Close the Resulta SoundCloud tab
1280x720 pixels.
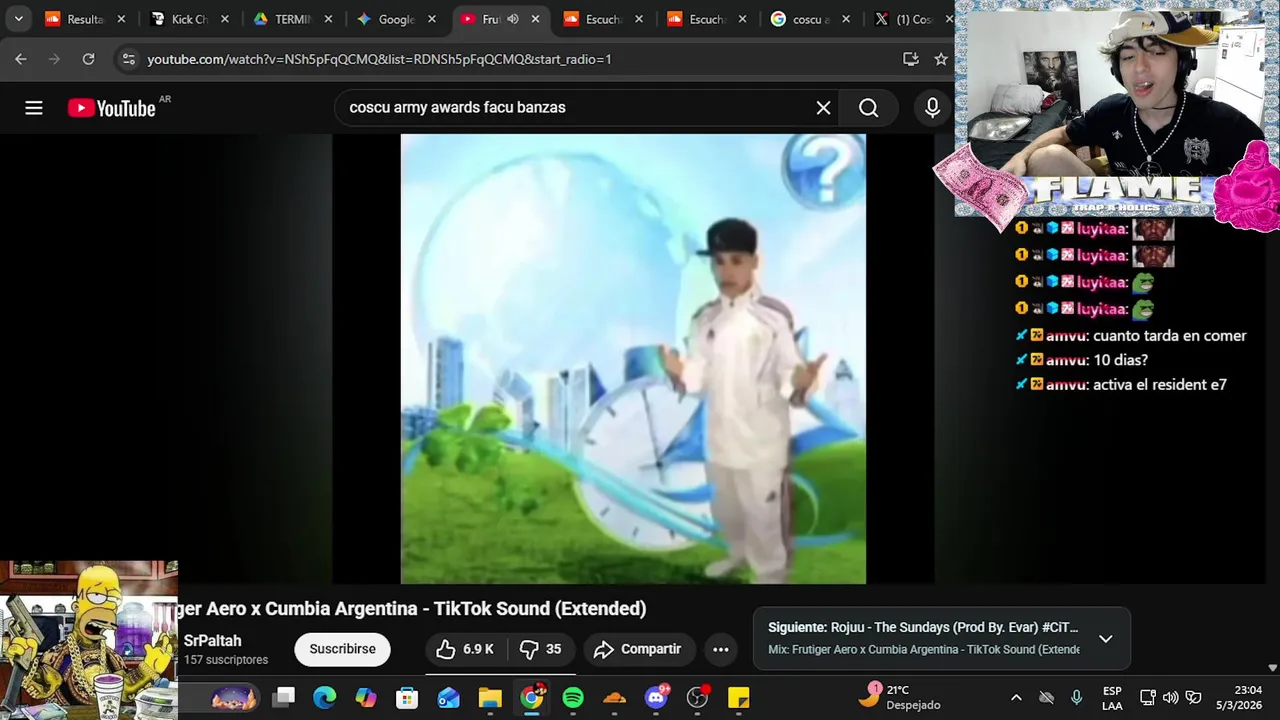[x=121, y=19]
